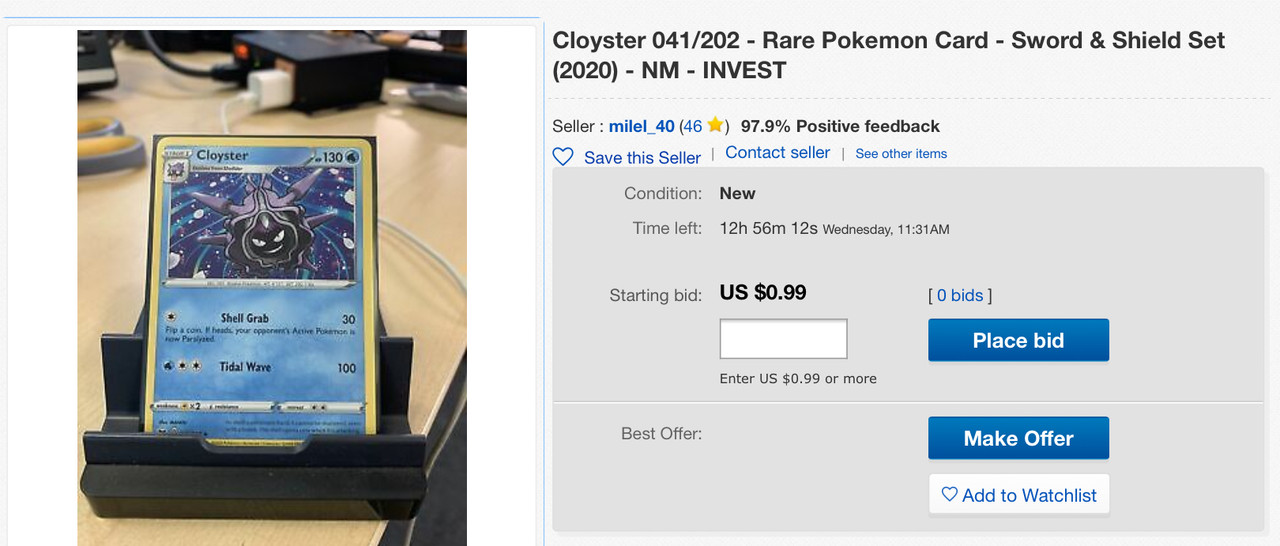Click the US $0.99 starting bid price
Image resolution: width=1280 pixels, height=546 pixels.
coord(763,293)
